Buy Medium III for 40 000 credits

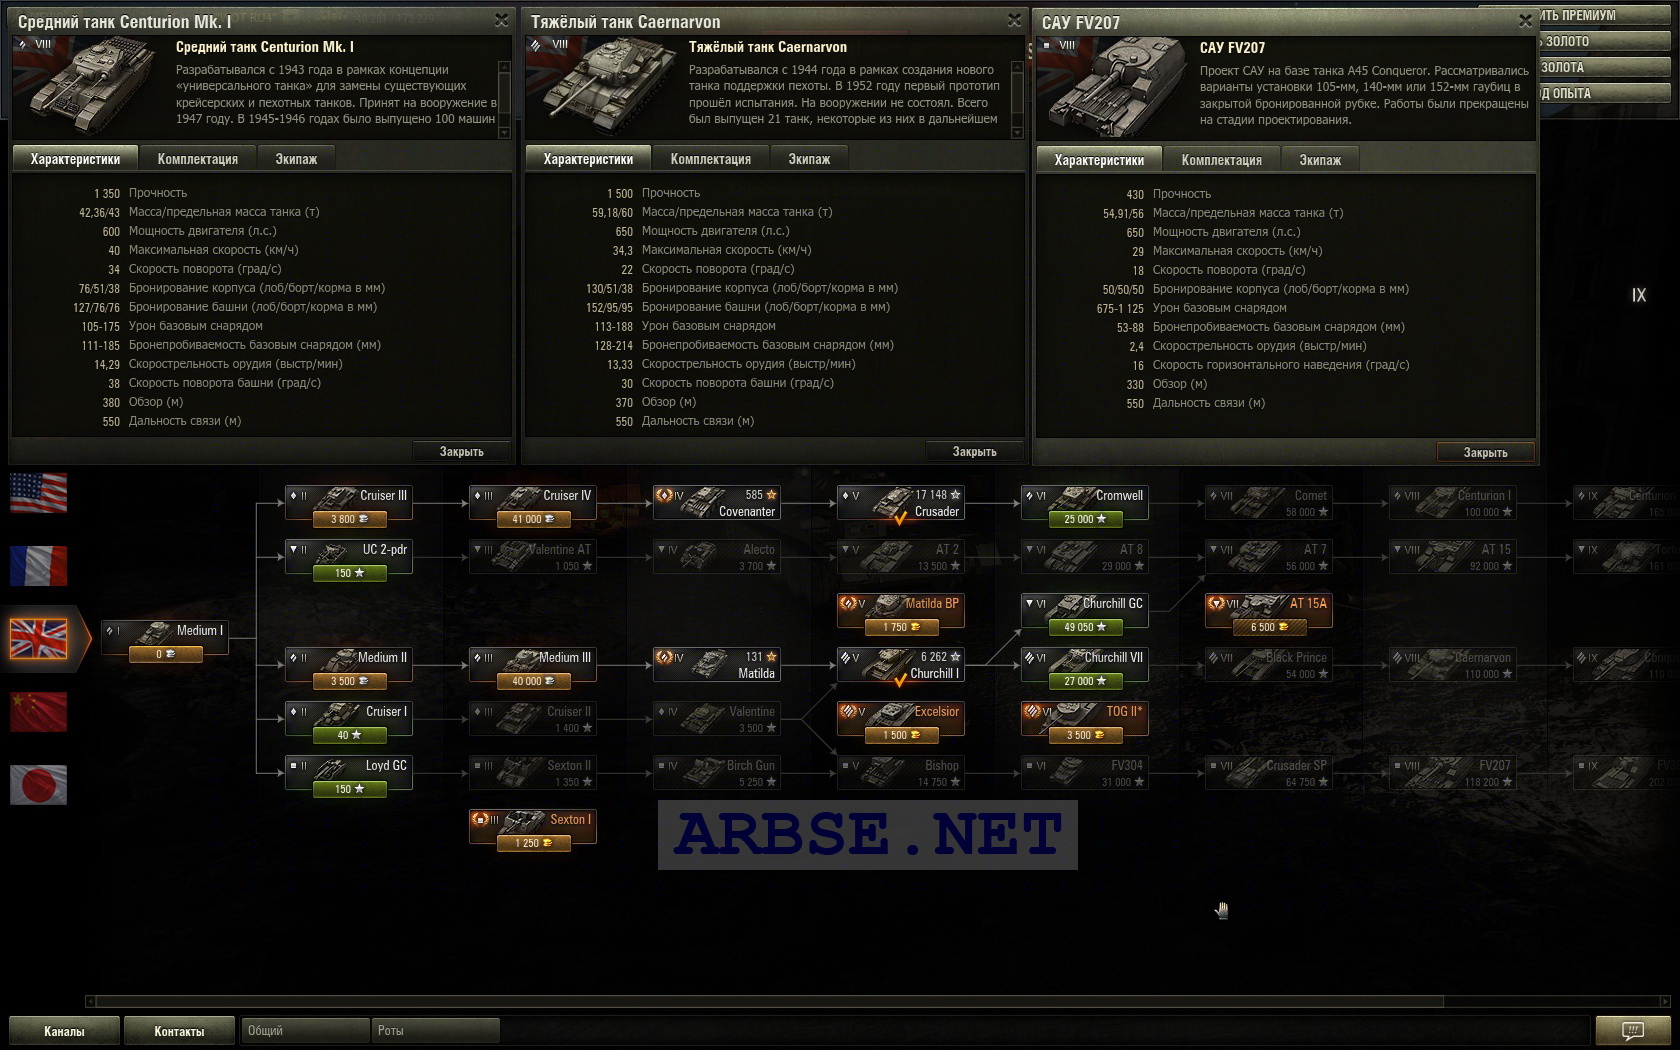click(x=533, y=681)
